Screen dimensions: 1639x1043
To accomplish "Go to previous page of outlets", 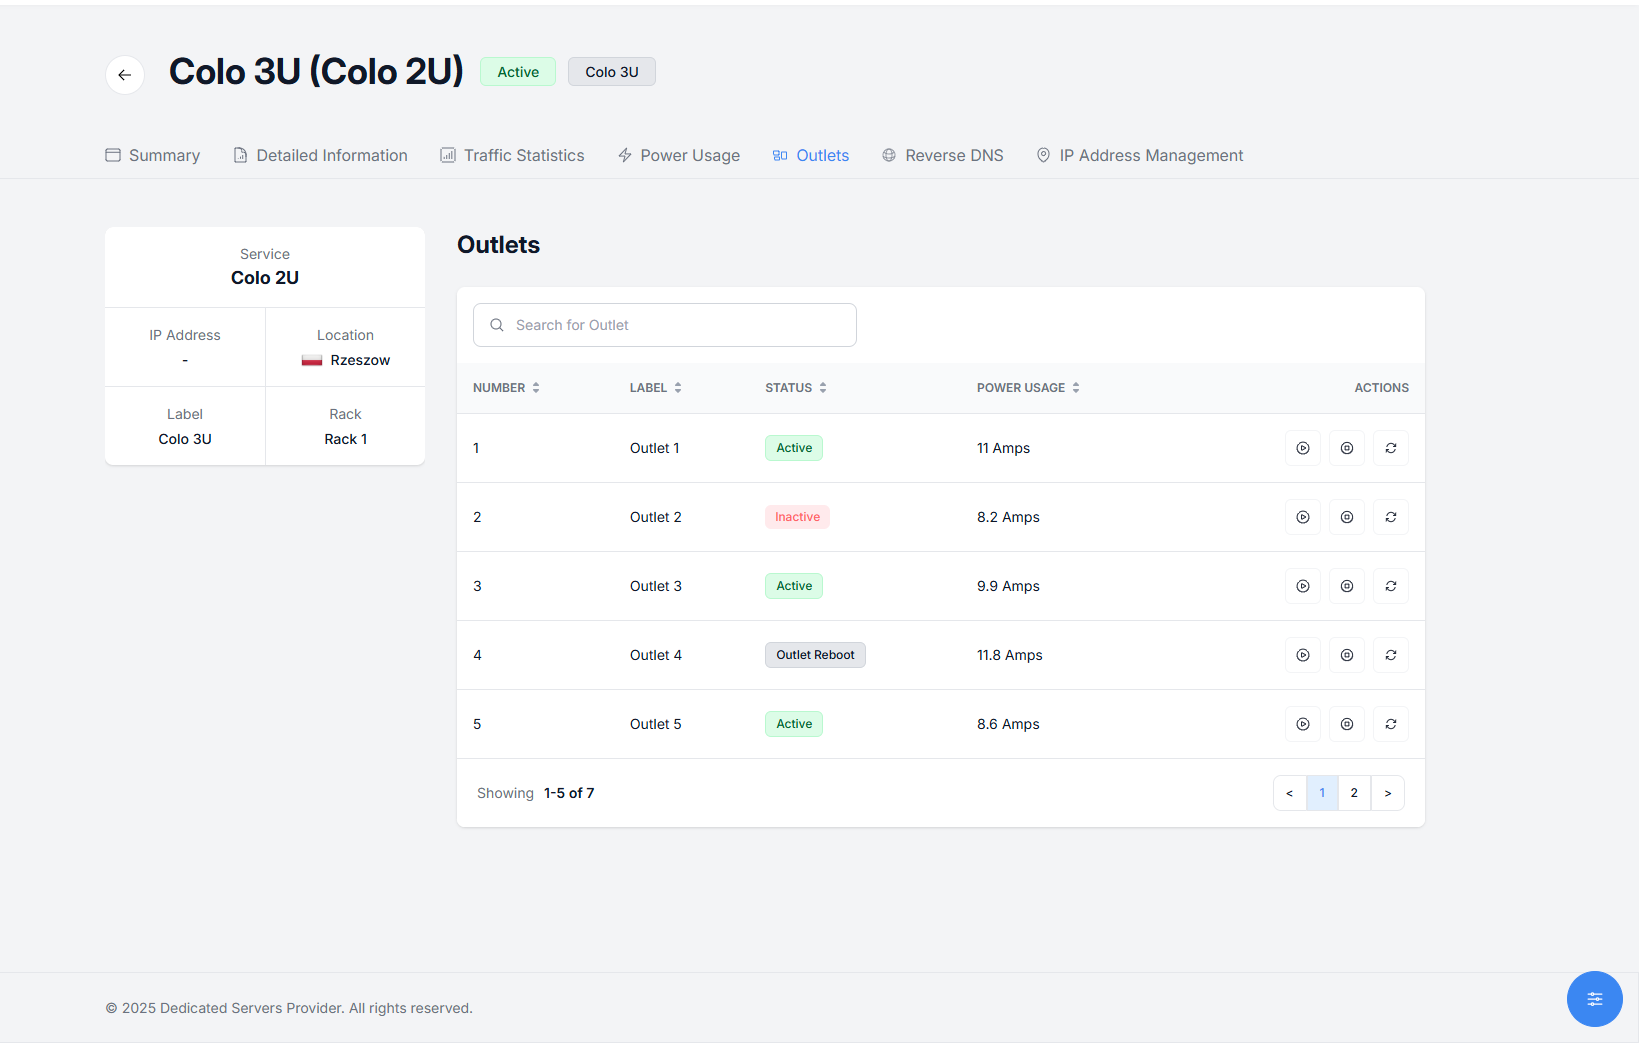I will tap(1290, 793).
